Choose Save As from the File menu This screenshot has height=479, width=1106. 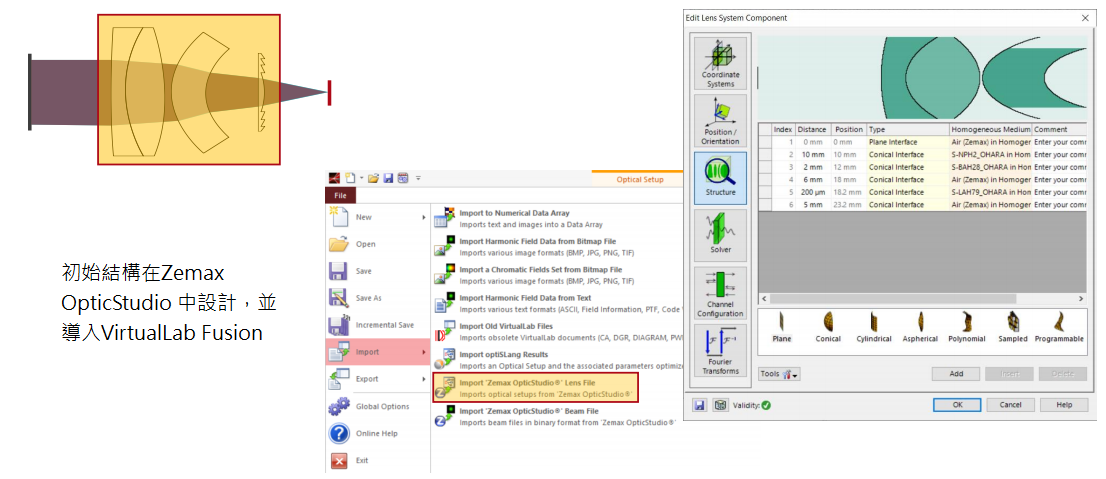(378, 298)
